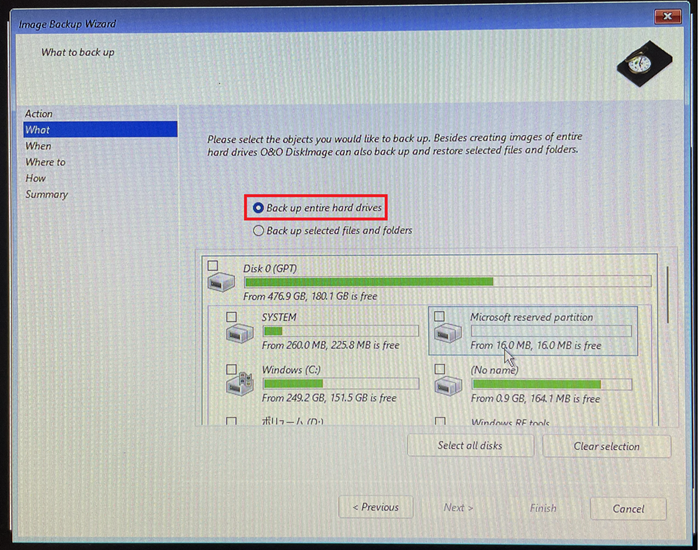The height and width of the screenshot is (550, 700).
Task: Check the Disk 0 (GPT) checkbox
Action: point(212,266)
